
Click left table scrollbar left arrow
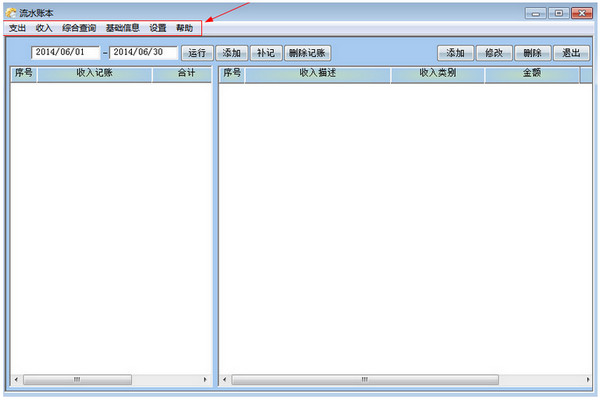16,379
